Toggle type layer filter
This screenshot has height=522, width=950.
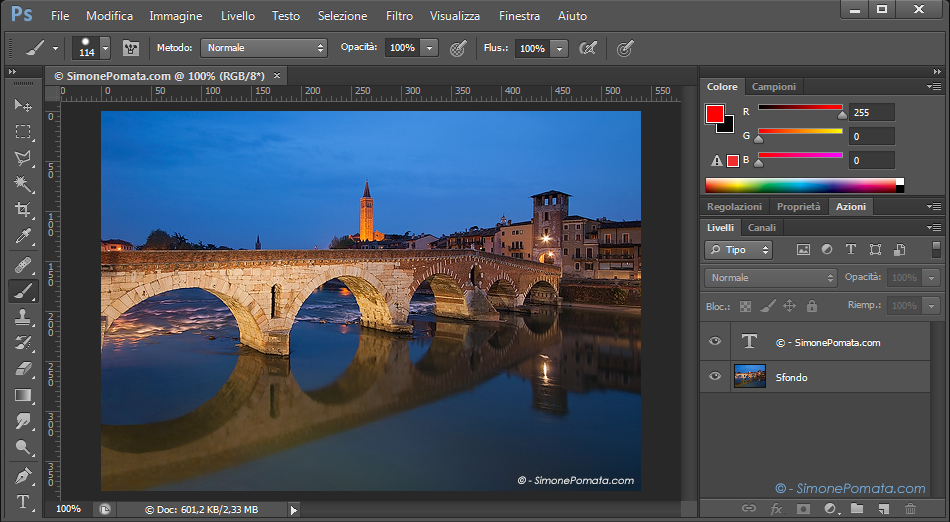851,249
